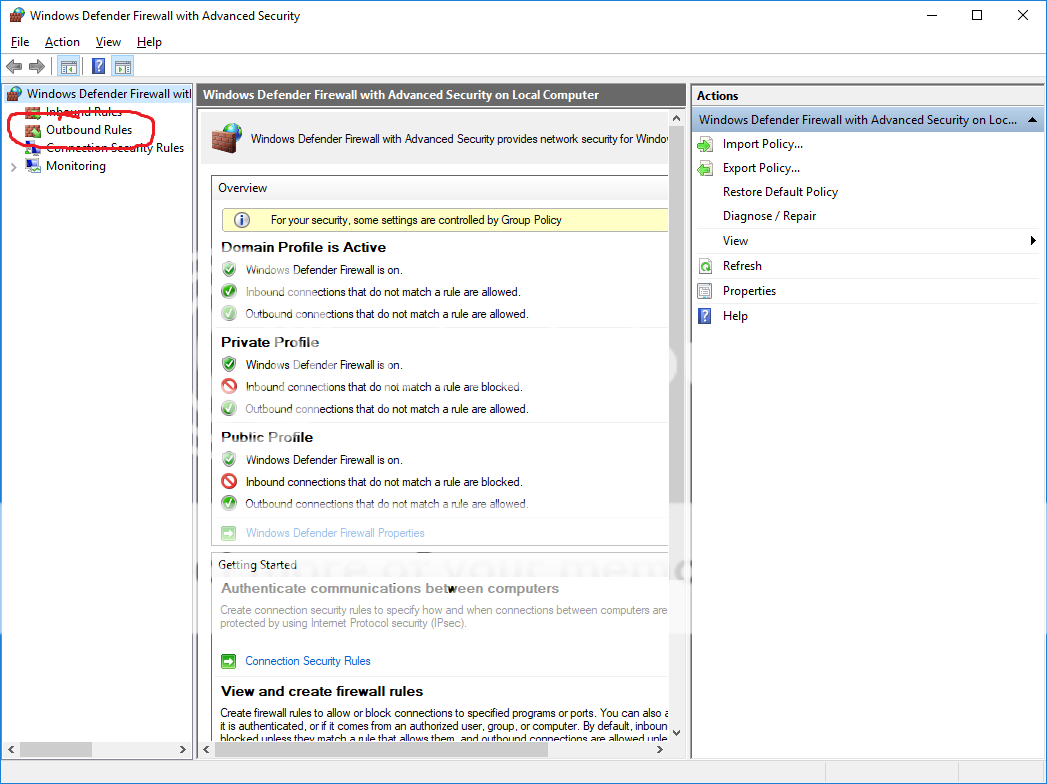
Task: Click the tree pane horizontal scrollbar
Action: coord(70,749)
